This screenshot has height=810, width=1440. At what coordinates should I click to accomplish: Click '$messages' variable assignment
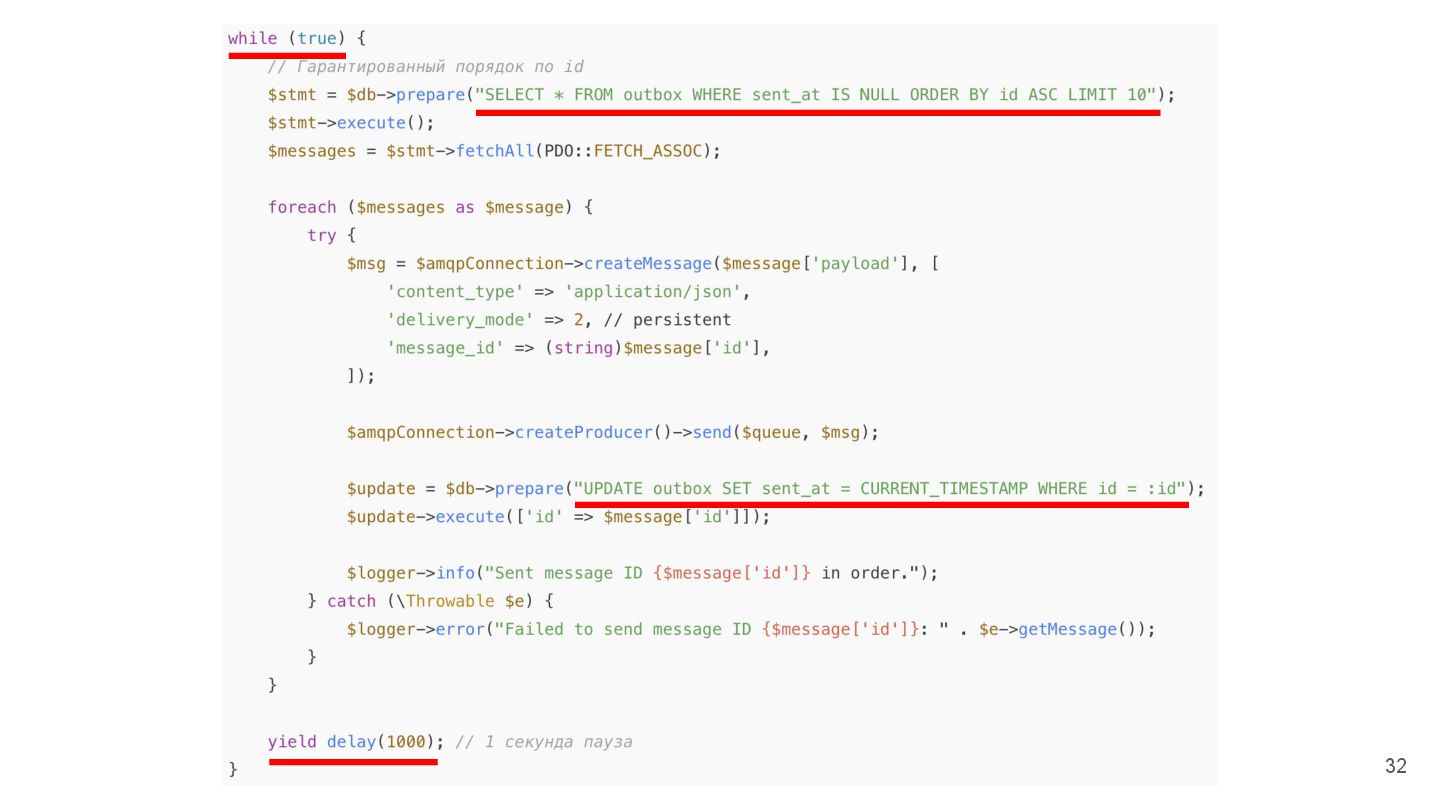312,151
